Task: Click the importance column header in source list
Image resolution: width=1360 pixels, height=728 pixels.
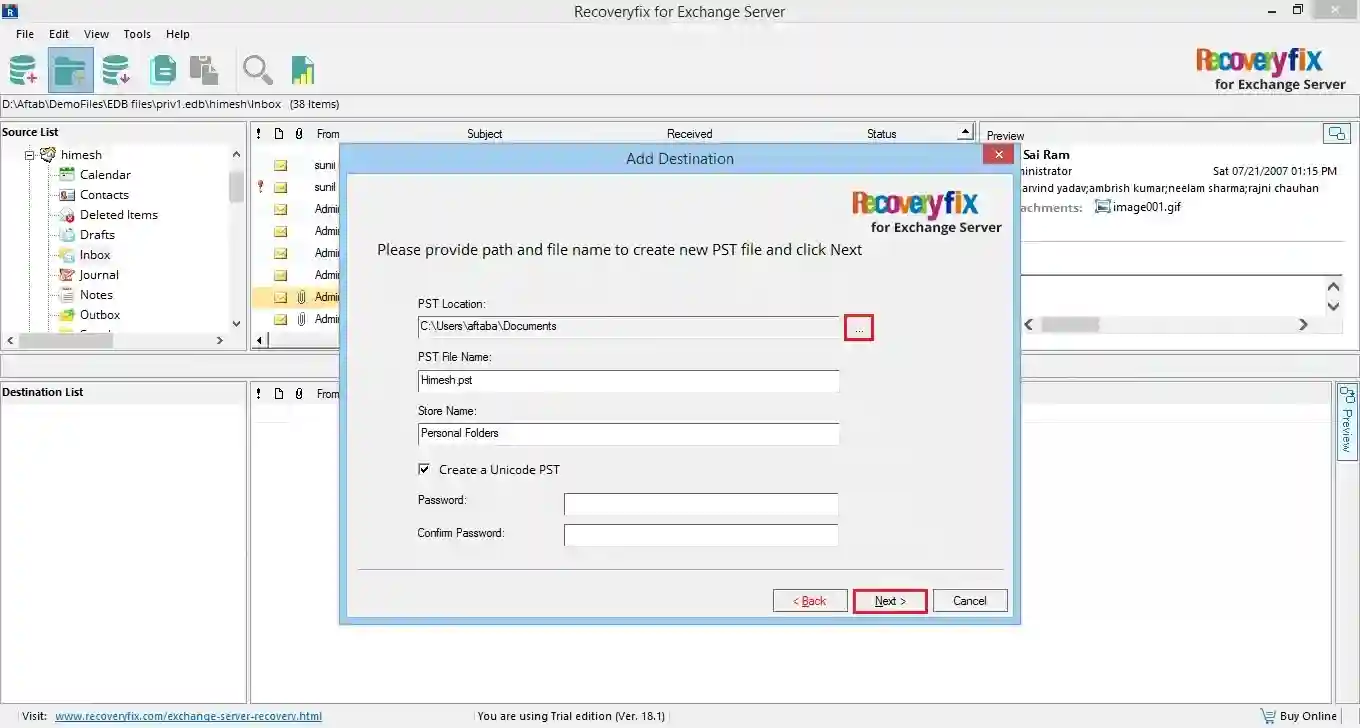Action: pos(259,133)
